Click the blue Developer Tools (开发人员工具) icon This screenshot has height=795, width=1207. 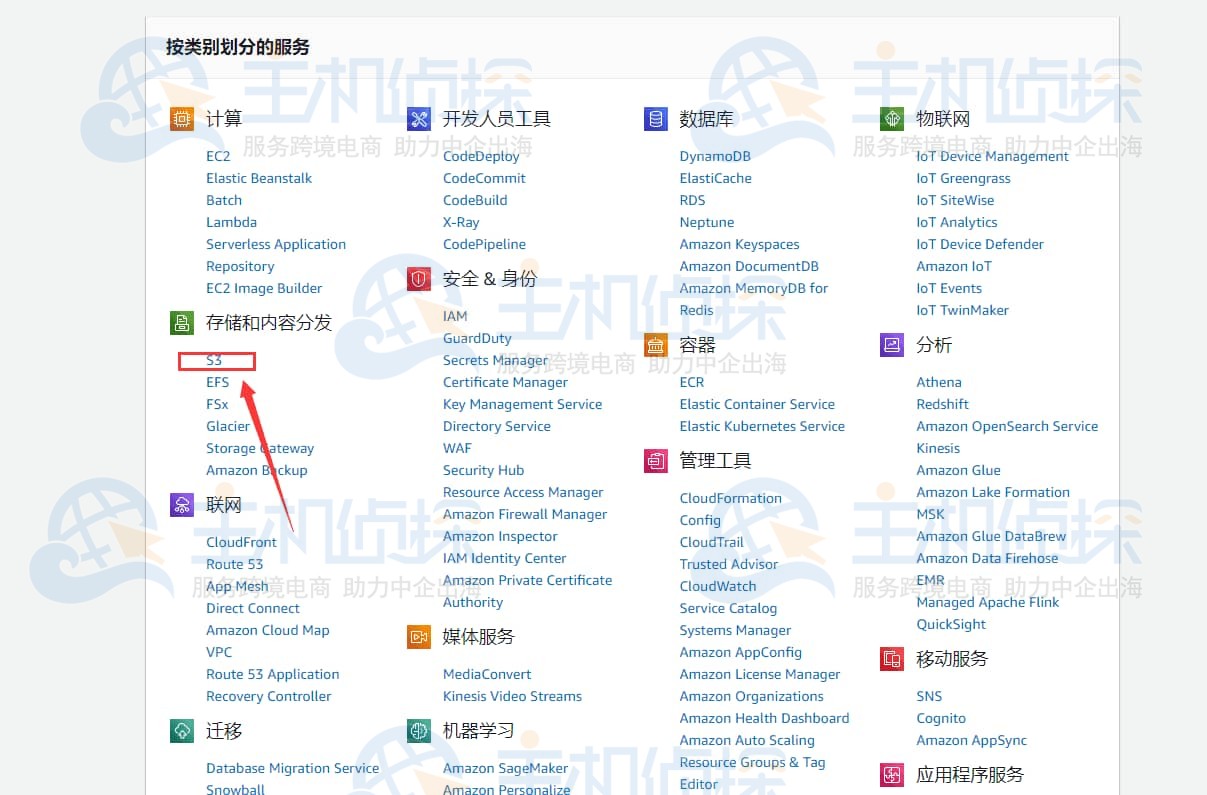(x=419, y=119)
